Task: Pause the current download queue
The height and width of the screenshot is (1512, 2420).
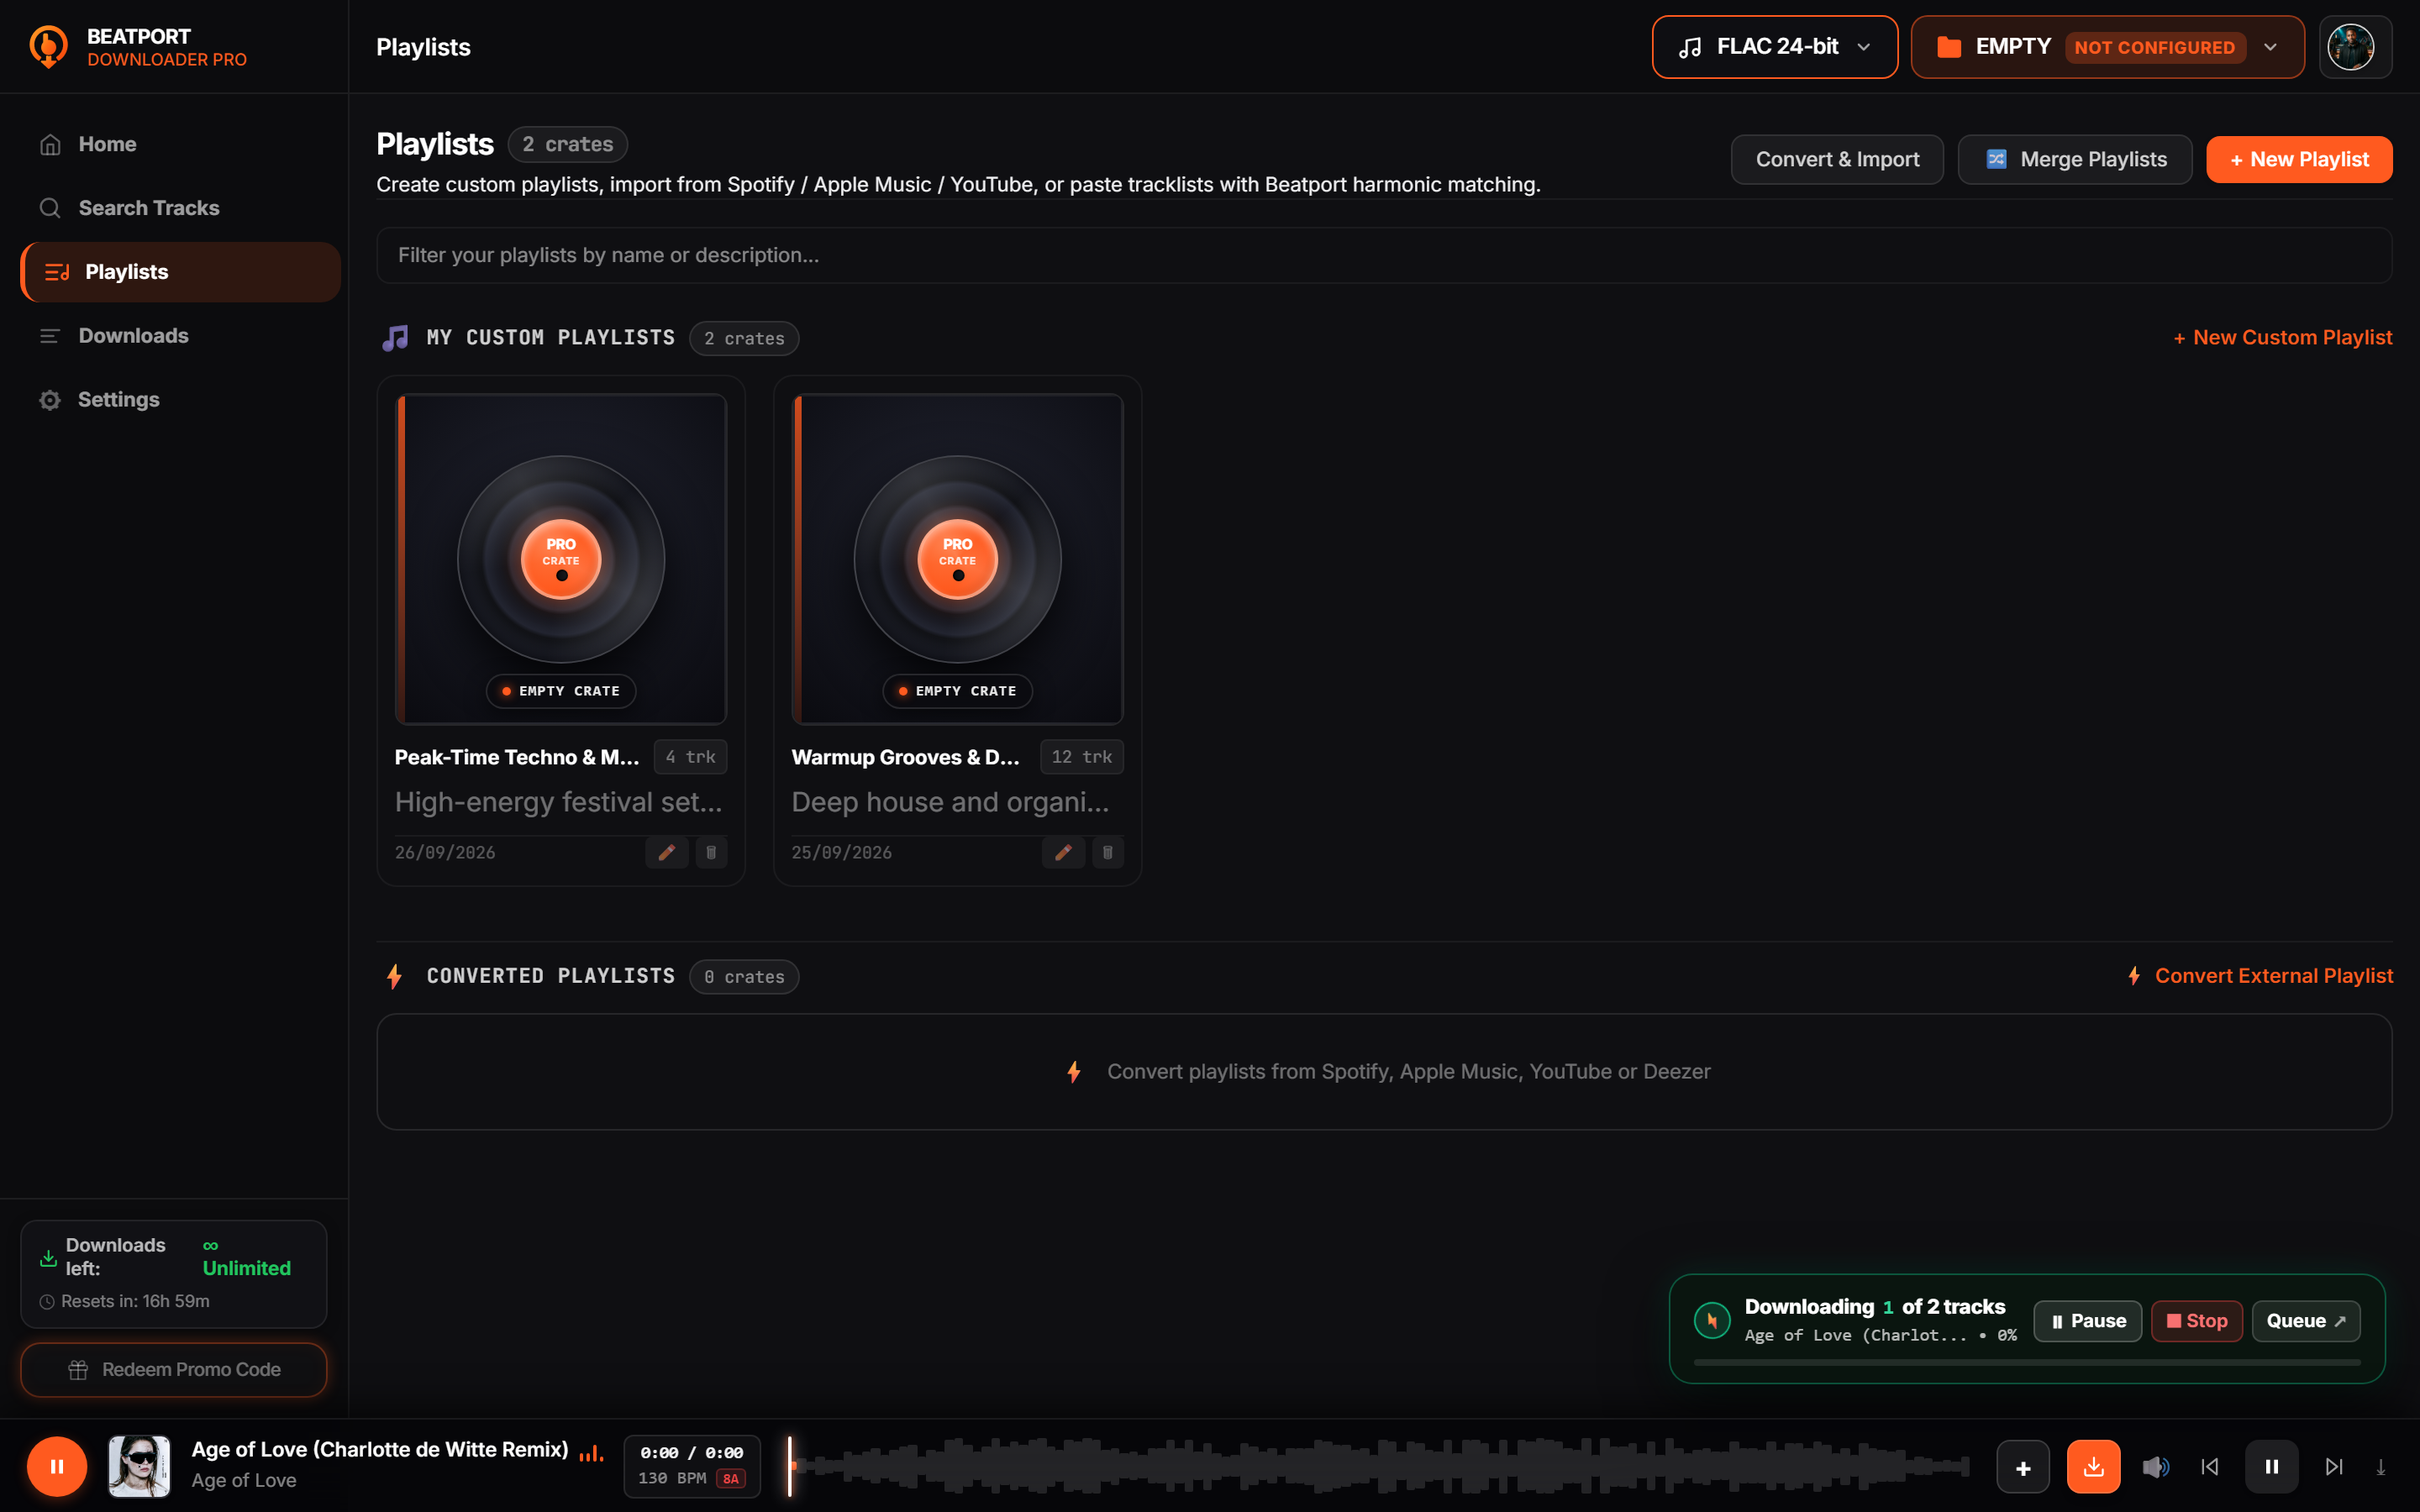Action: point(2087,1321)
